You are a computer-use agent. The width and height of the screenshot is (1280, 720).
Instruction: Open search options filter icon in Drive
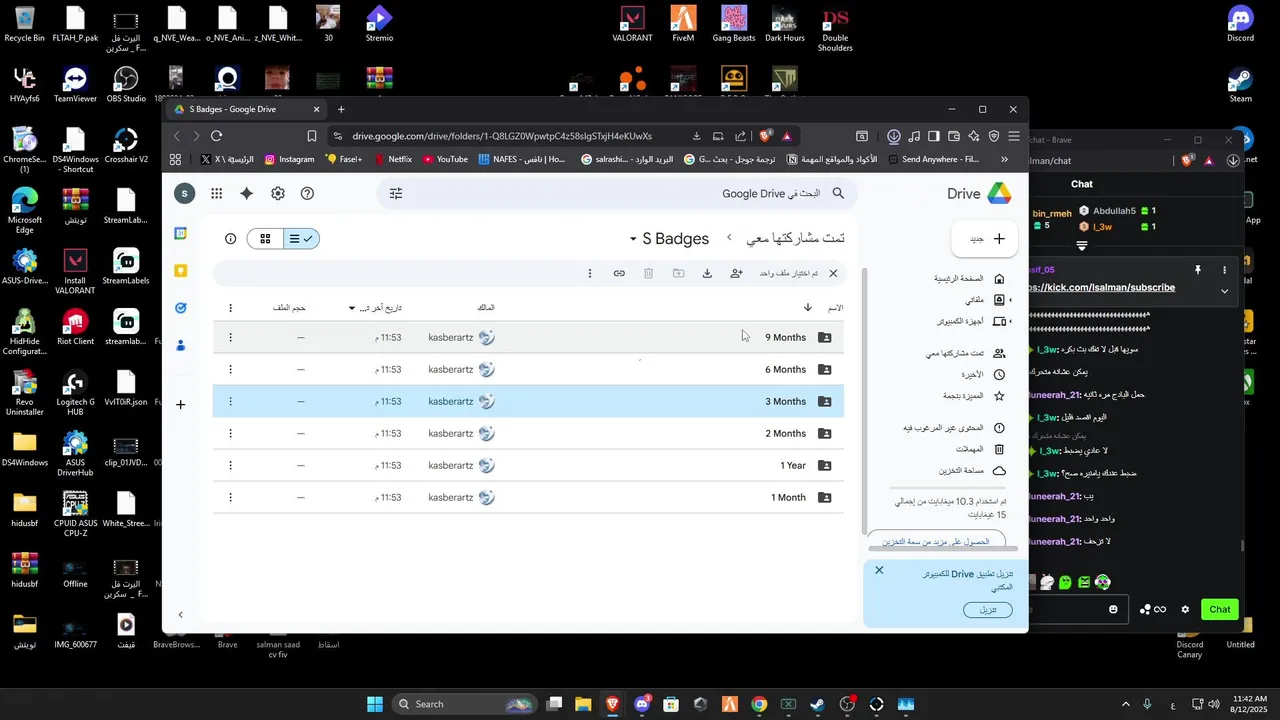[x=396, y=193]
